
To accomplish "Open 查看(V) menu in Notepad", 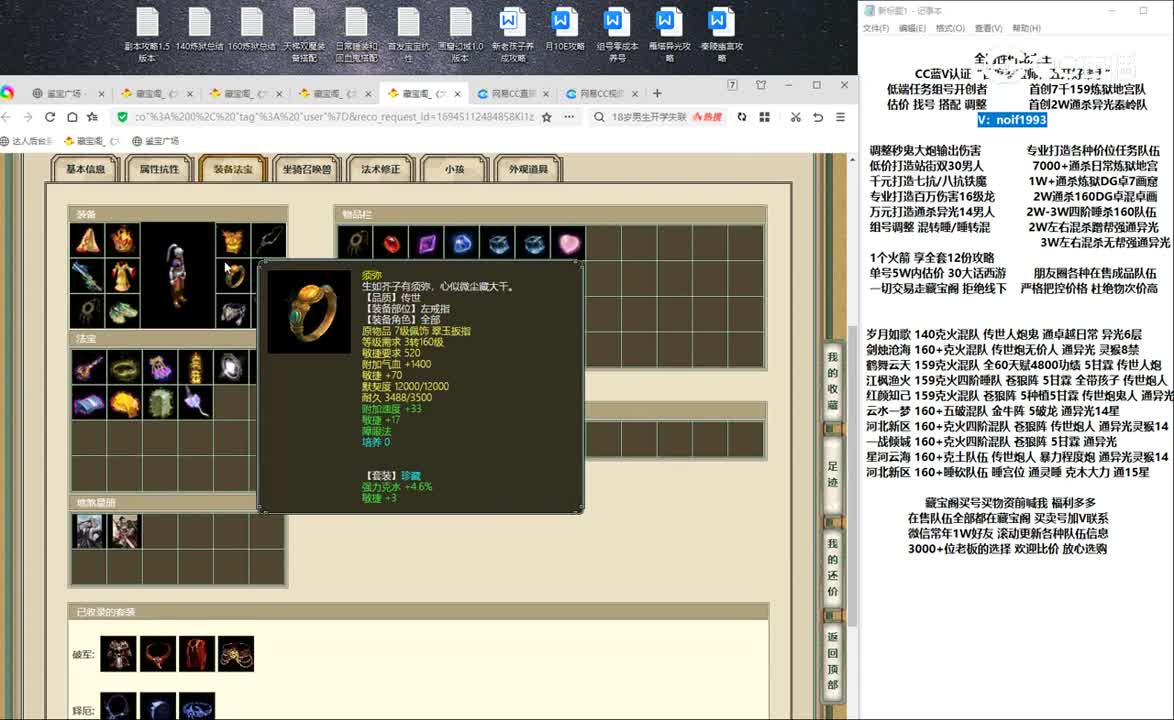I will (988, 28).
